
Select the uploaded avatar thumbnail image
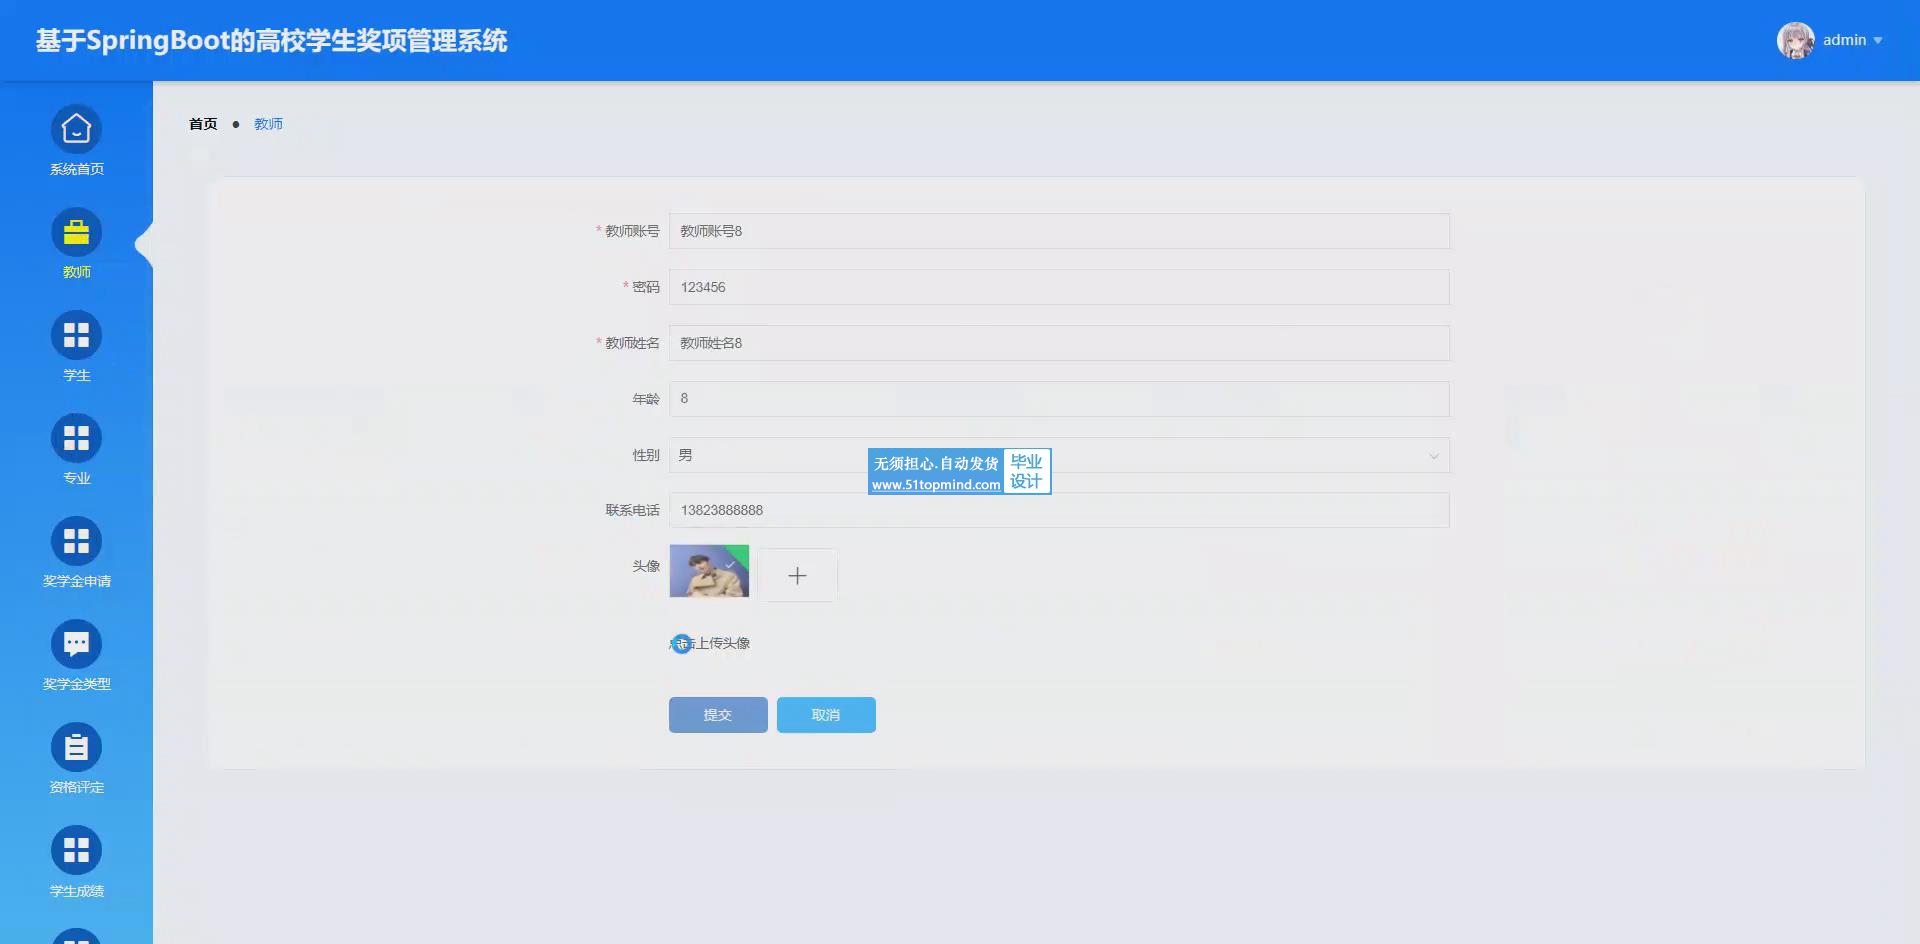pos(709,571)
